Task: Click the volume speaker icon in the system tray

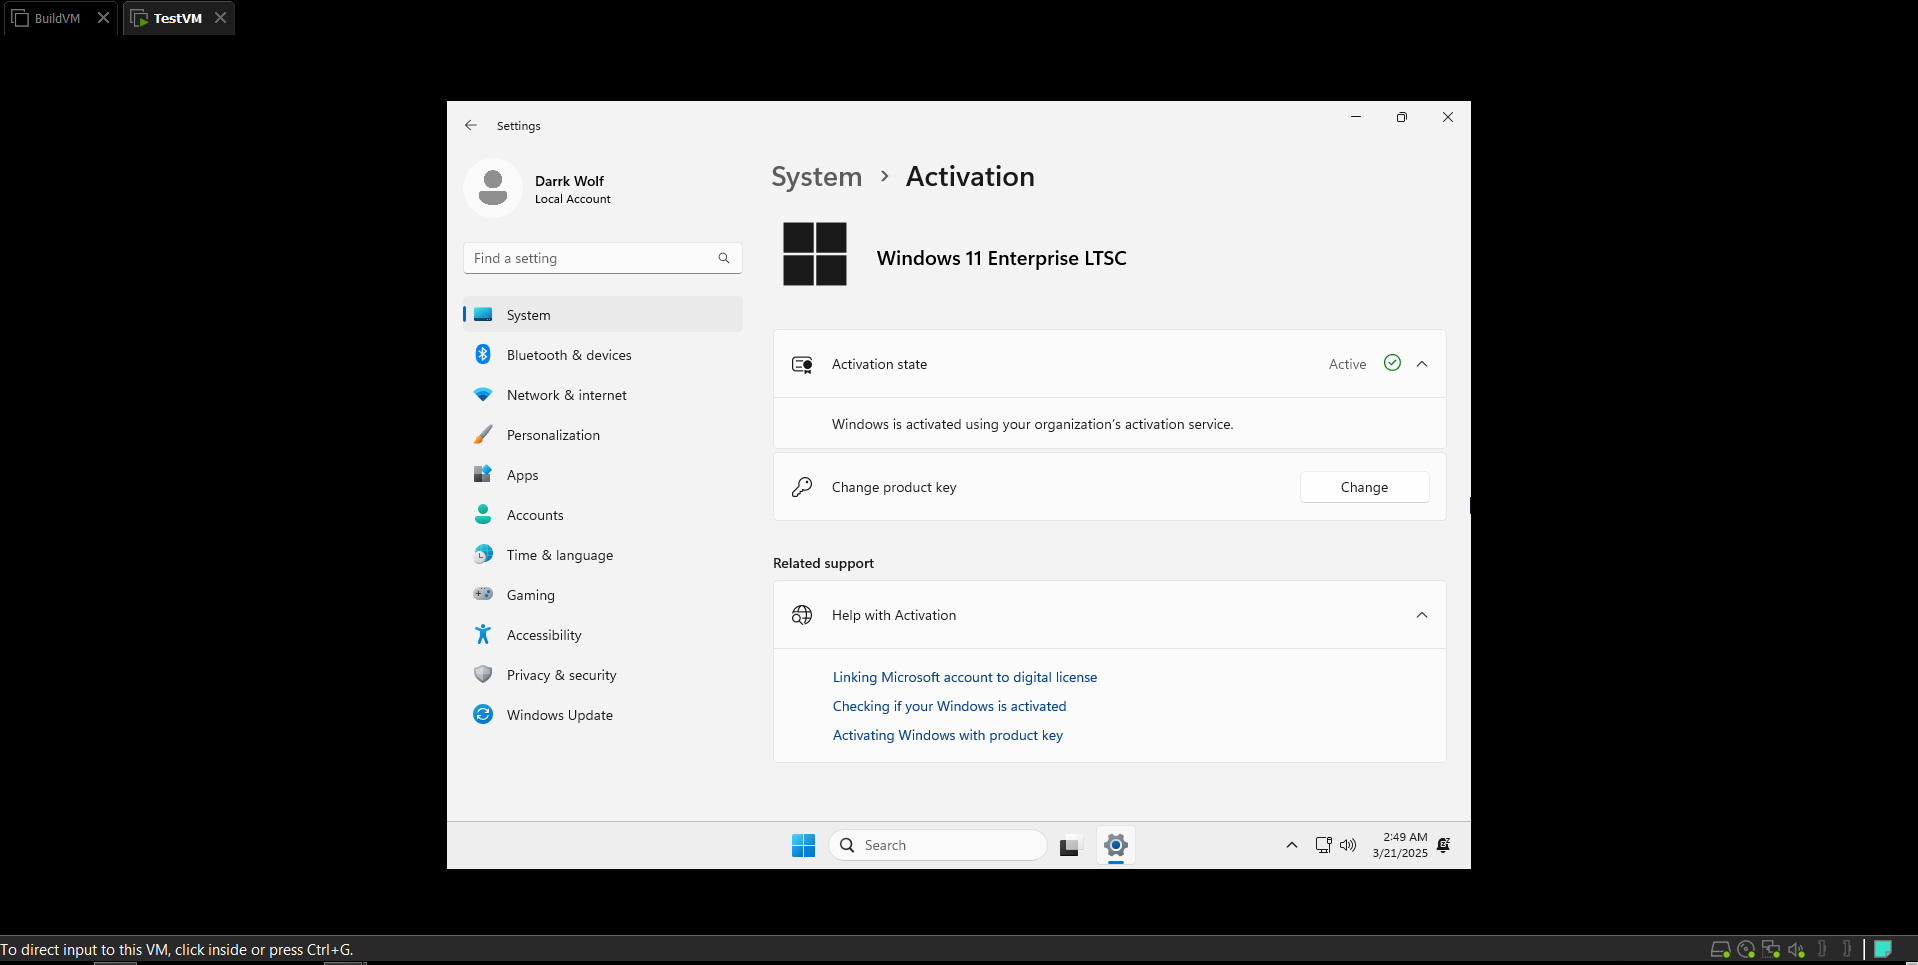Action: (1348, 845)
